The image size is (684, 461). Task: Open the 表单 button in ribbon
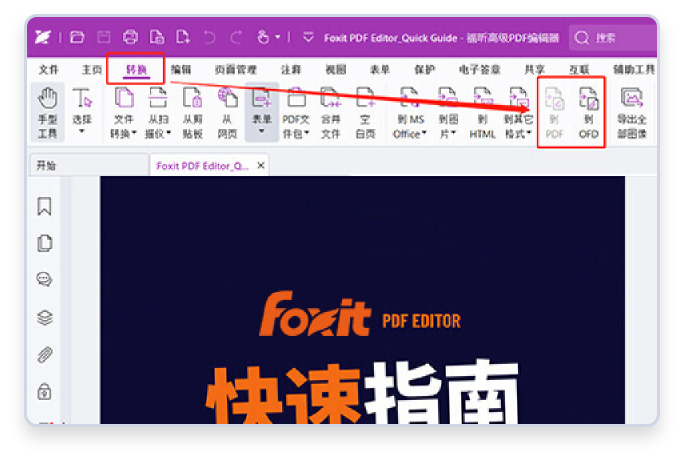(x=262, y=111)
